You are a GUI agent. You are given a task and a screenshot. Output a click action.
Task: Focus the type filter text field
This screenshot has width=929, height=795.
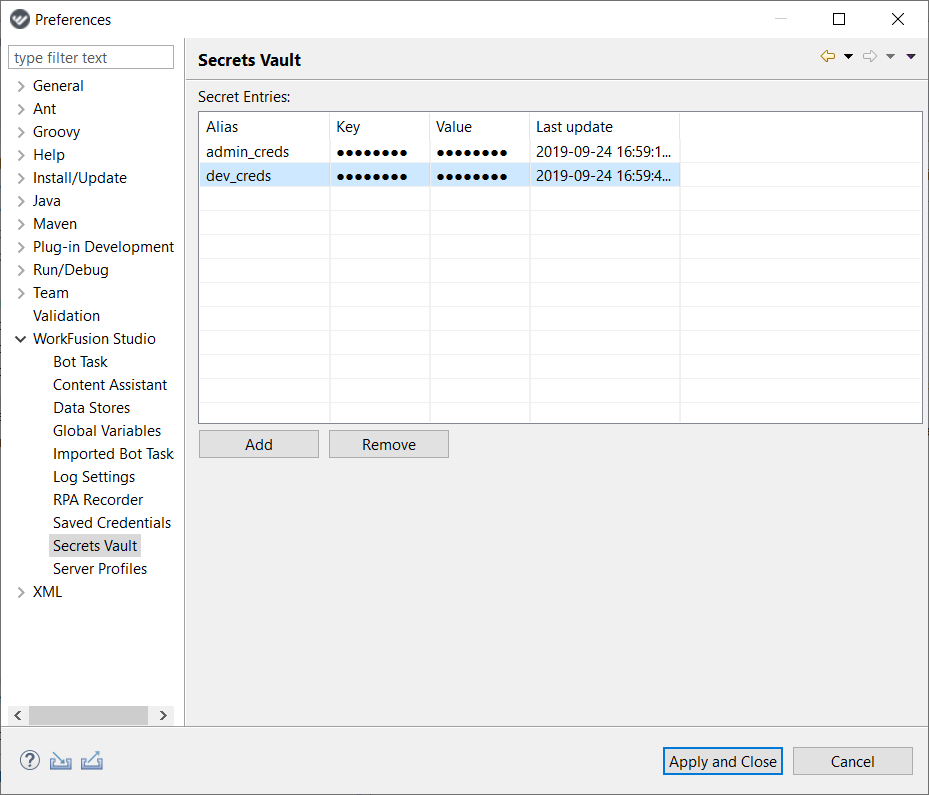[x=91, y=57]
